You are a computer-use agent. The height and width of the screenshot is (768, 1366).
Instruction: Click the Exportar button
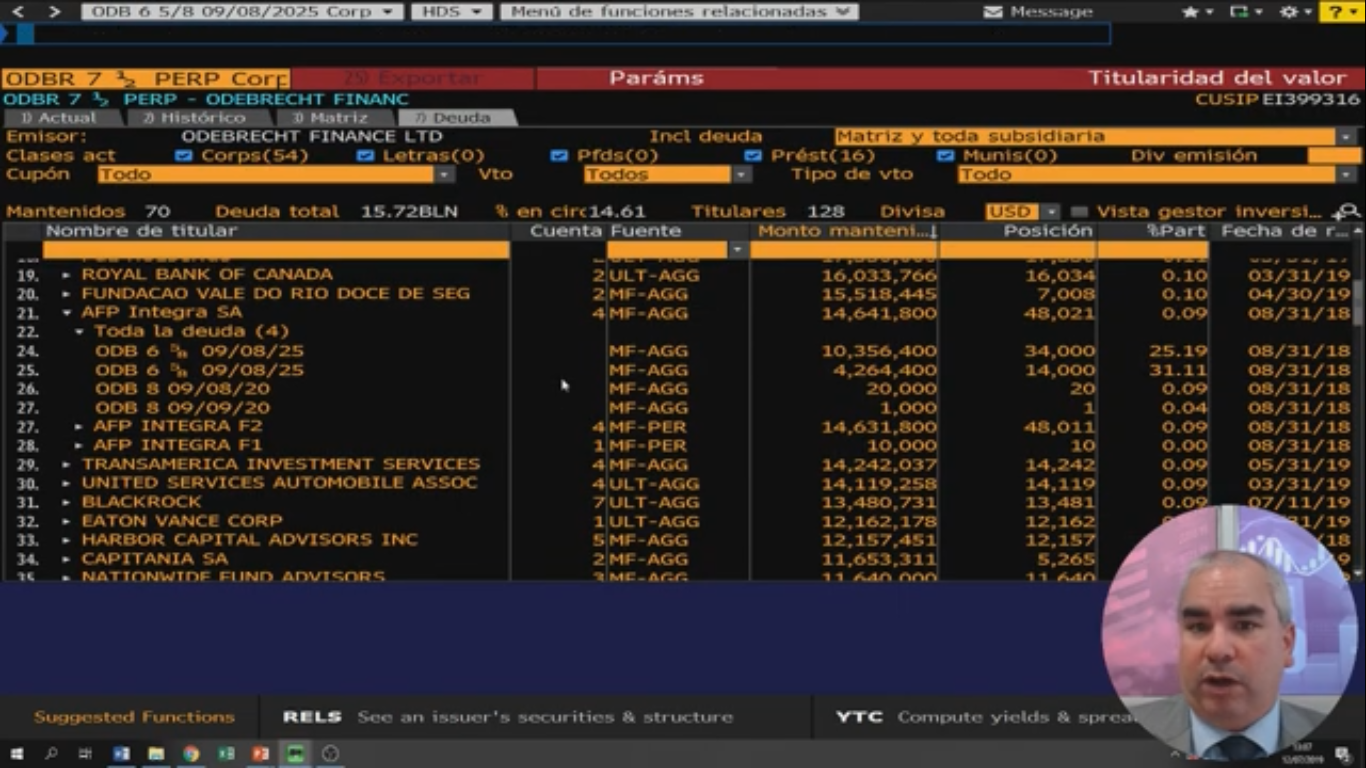pyautogui.click(x=412, y=78)
